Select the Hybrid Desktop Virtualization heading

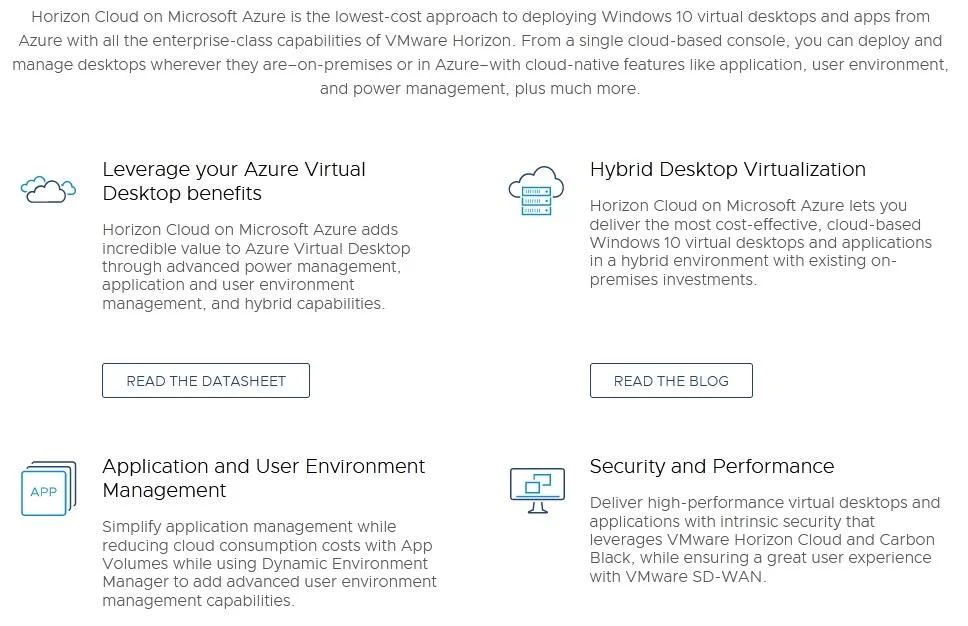728,169
